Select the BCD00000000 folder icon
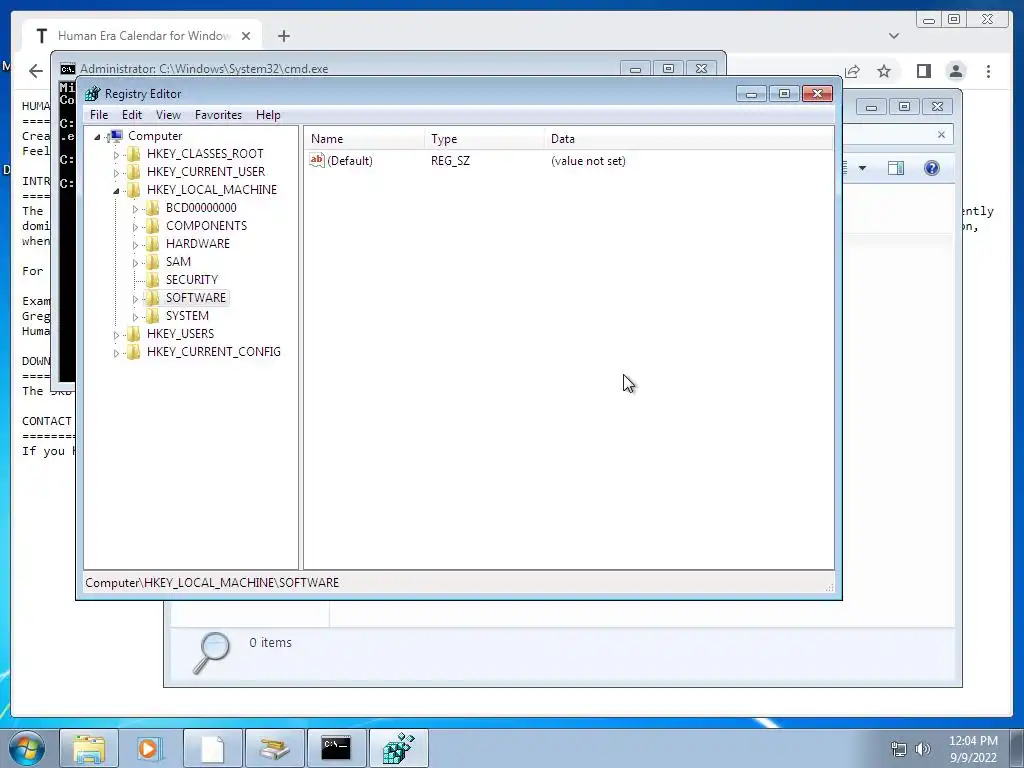This screenshot has width=1024, height=768. (152, 208)
